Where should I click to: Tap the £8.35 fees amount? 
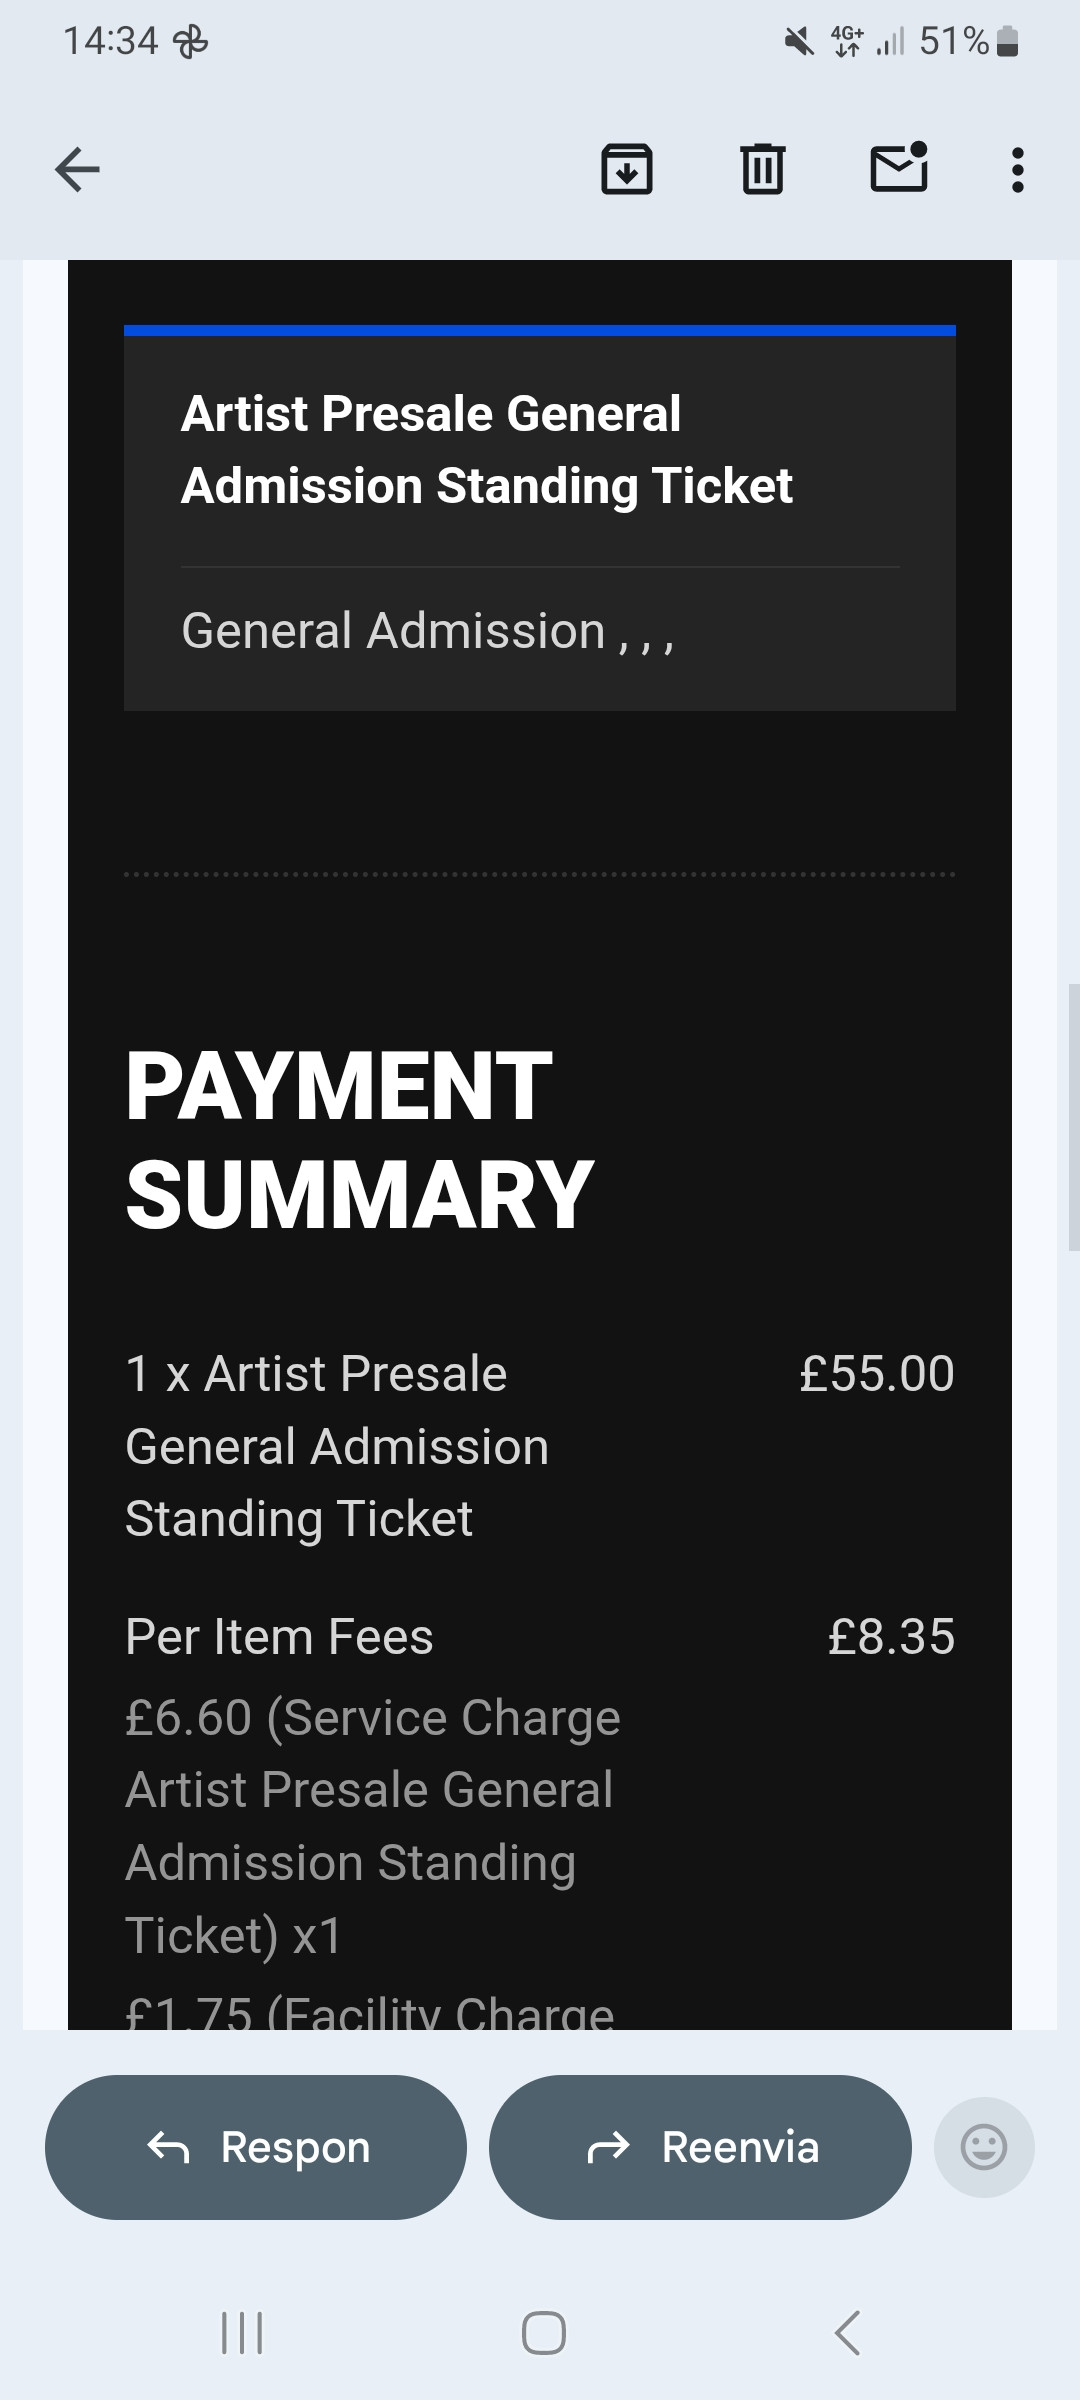890,1637
